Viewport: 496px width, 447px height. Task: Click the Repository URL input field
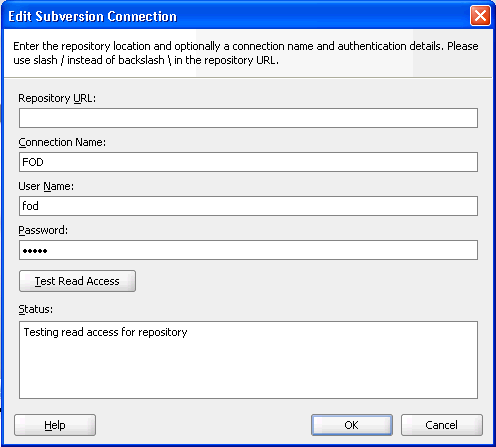pos(248,118)
